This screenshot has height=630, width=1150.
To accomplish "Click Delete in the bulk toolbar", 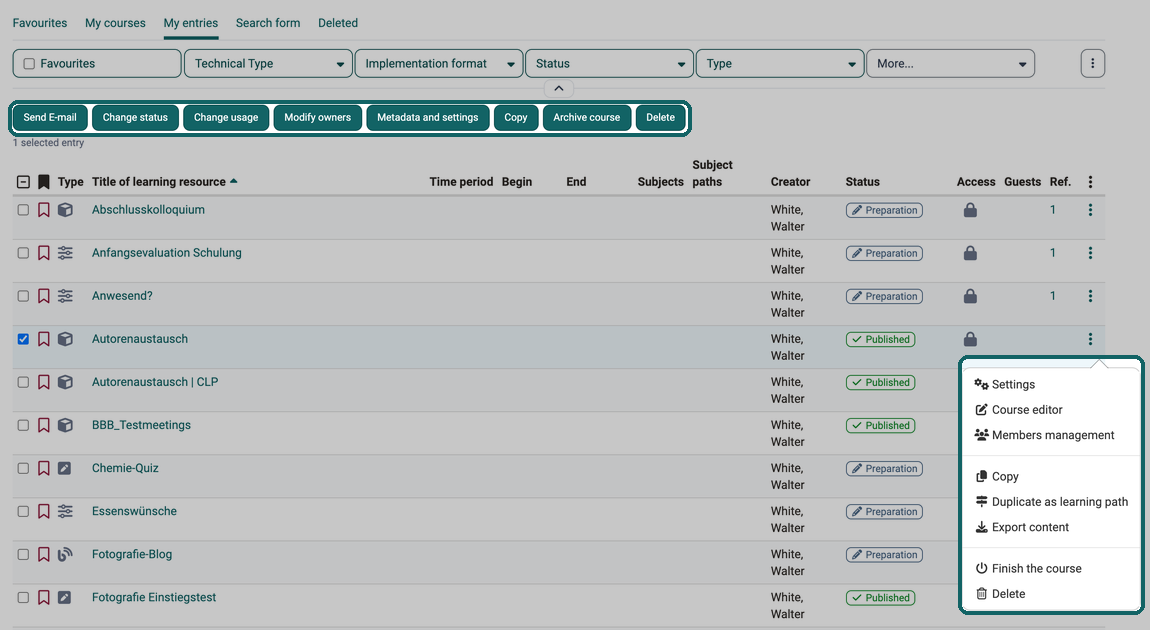I will 660,117.
